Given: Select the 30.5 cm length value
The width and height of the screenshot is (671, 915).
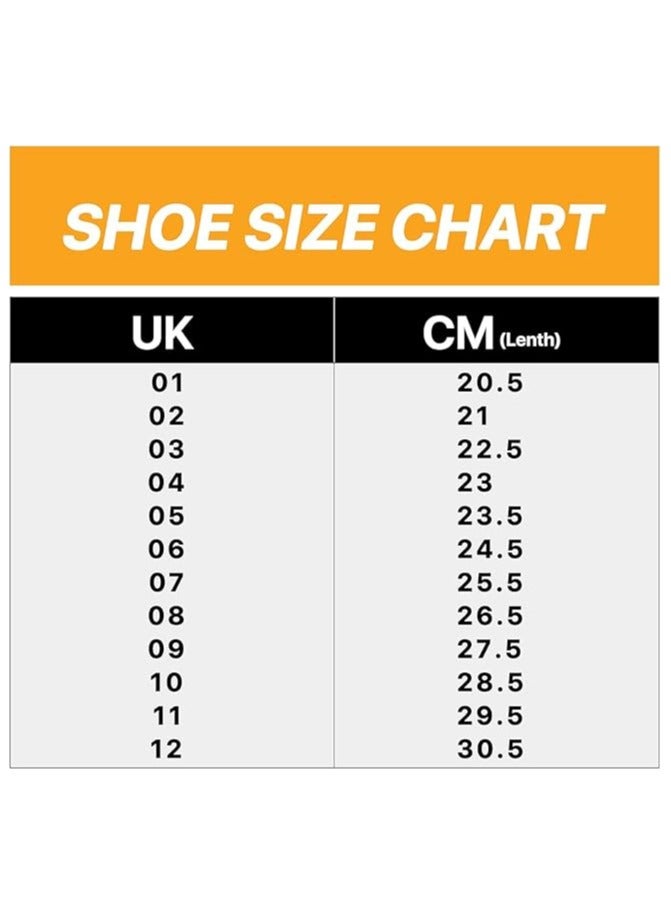Looking at the screenshot, I should (x=490, y=750).
